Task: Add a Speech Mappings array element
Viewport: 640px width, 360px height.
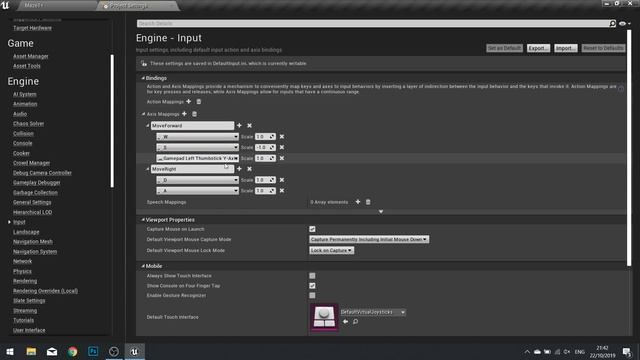Action: [x=358, y=202]
